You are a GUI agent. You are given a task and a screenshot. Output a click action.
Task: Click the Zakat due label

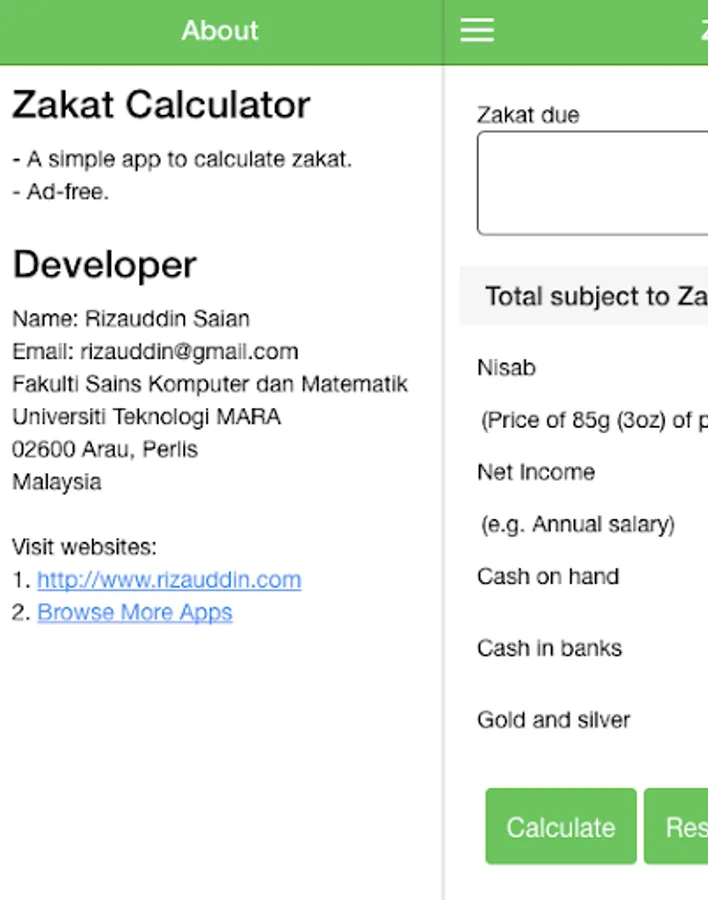[528, 115]
